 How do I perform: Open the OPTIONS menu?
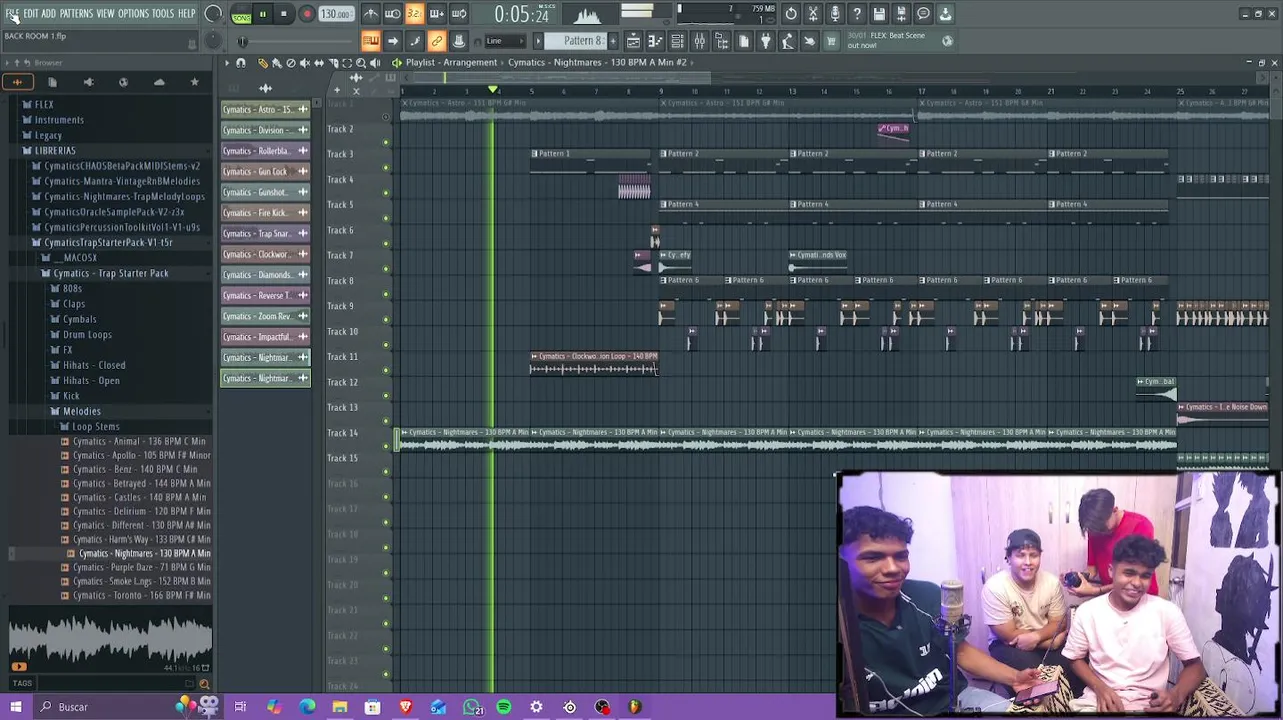pos(133,13)
